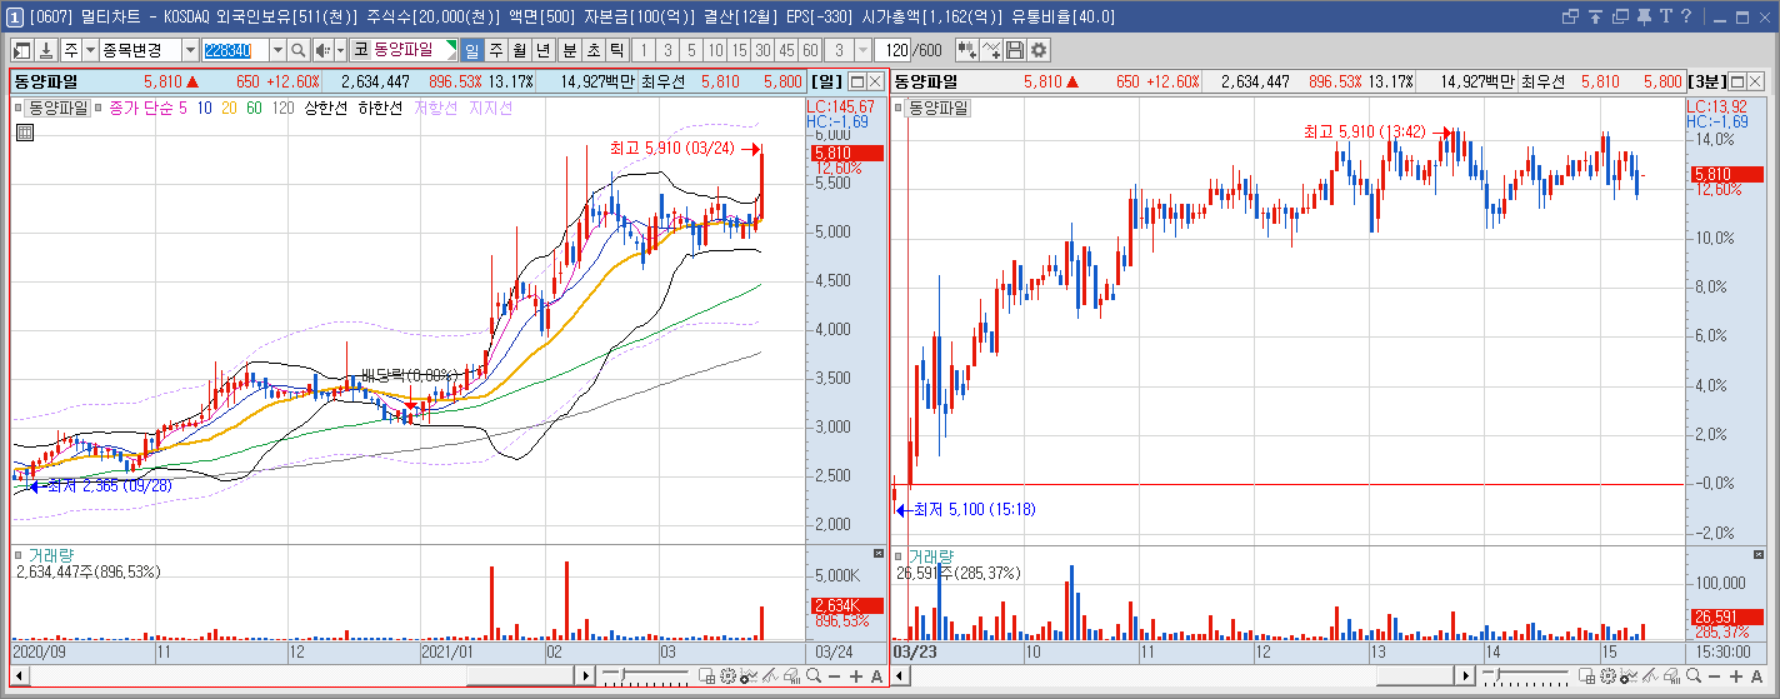This screenshot has width=1780, height=699.
Task: Click the pin window icon in title bar
Action: (1644, 16)
